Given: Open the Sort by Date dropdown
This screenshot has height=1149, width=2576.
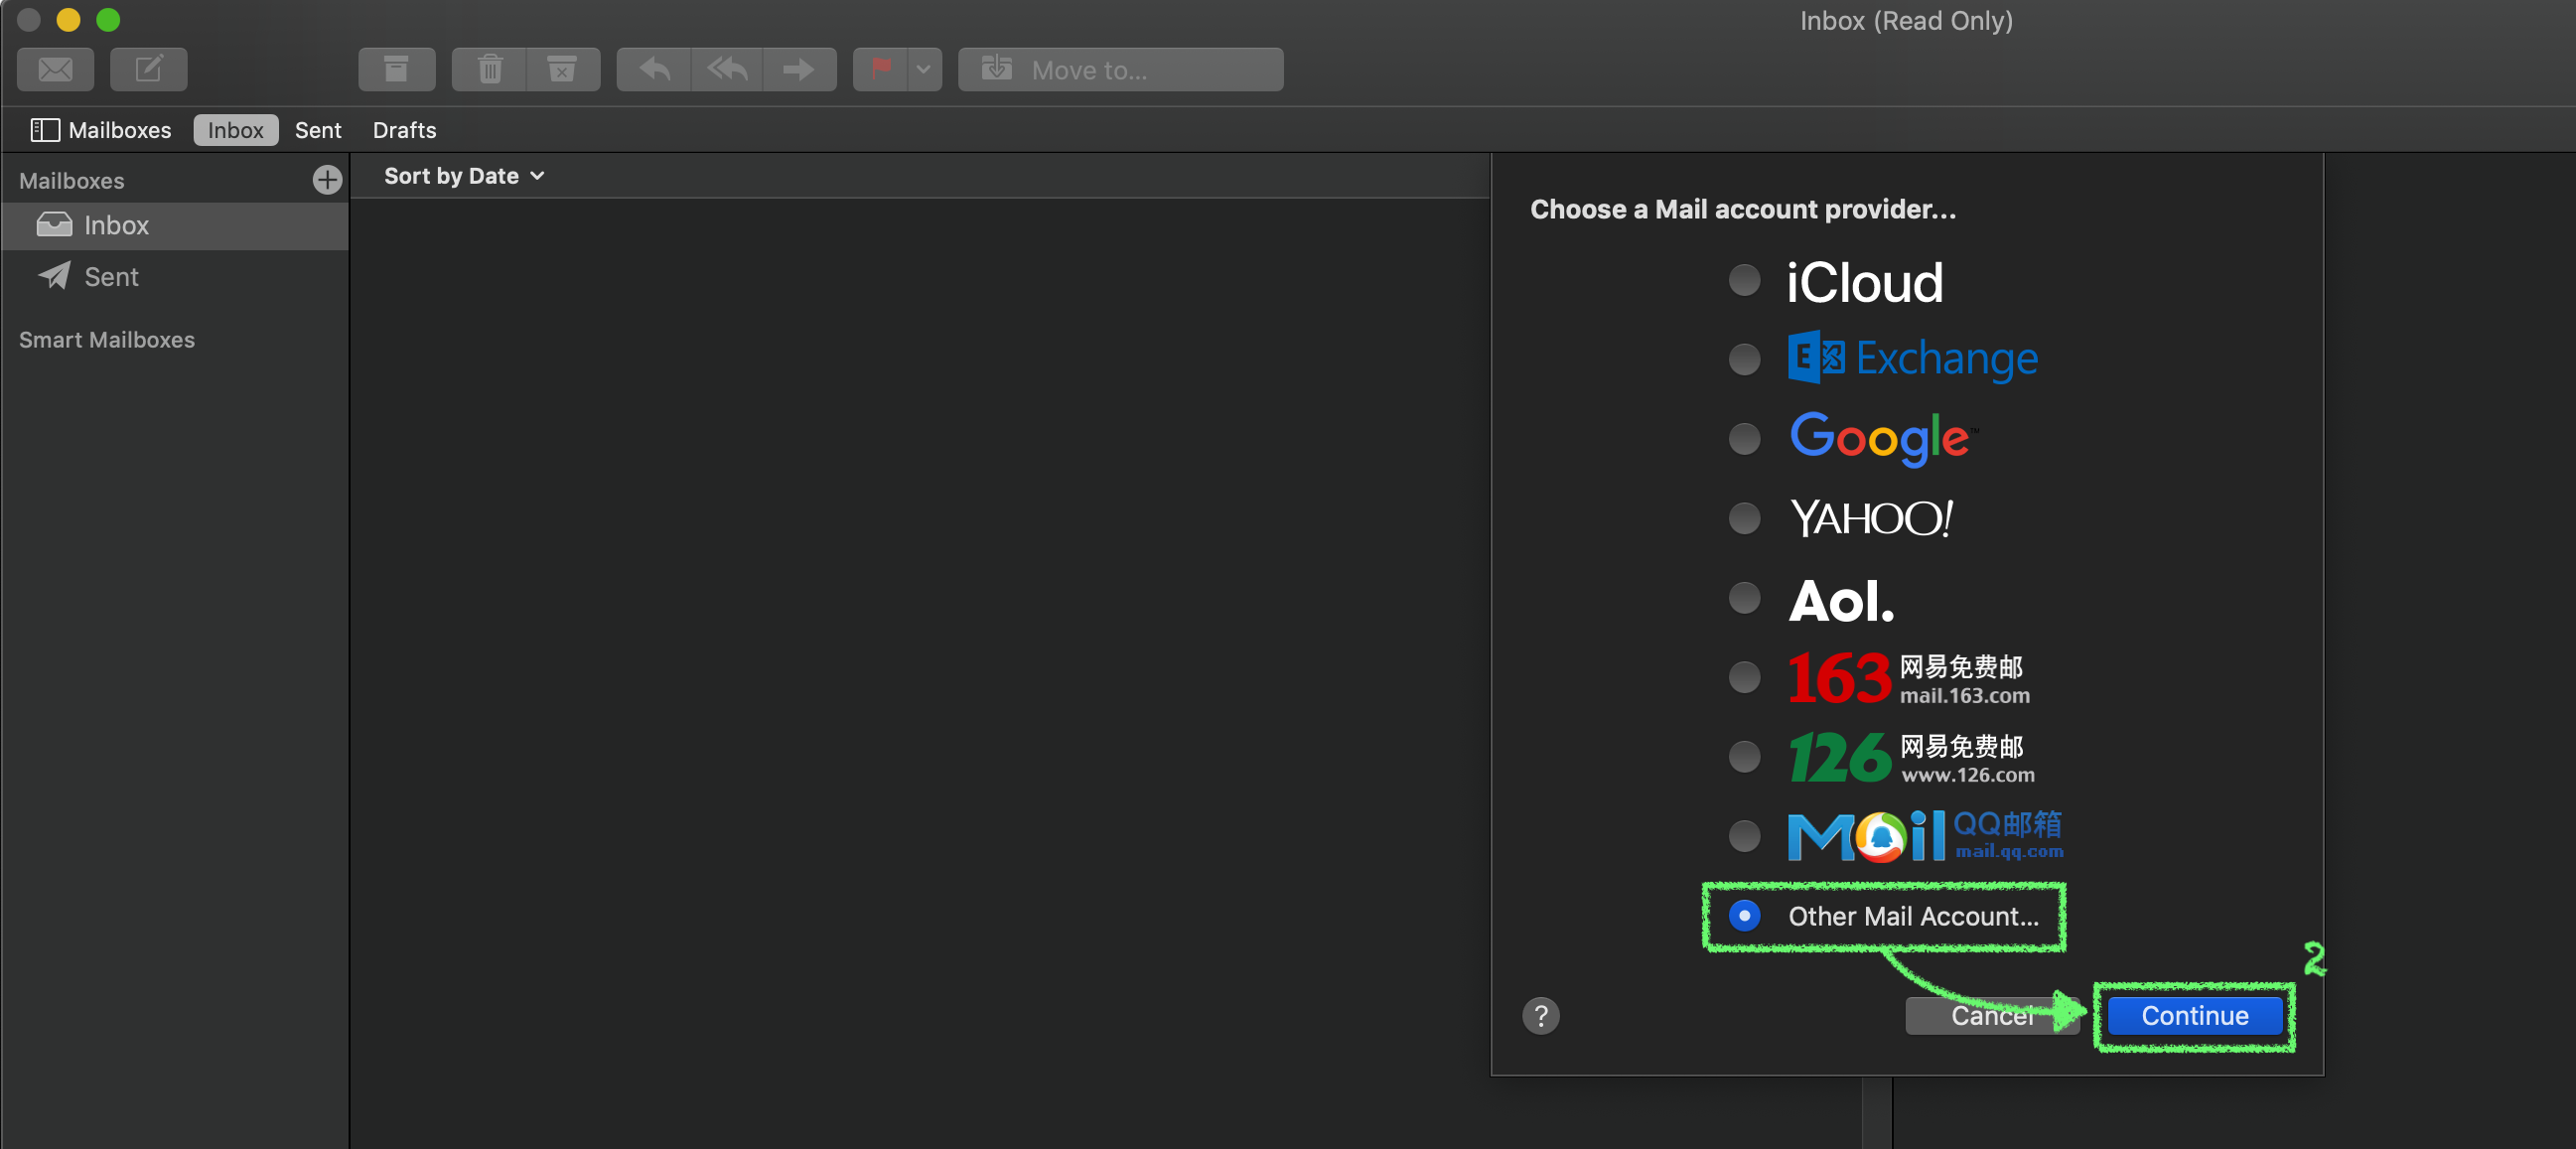Looking at the screenshot, I should point(464,176).
